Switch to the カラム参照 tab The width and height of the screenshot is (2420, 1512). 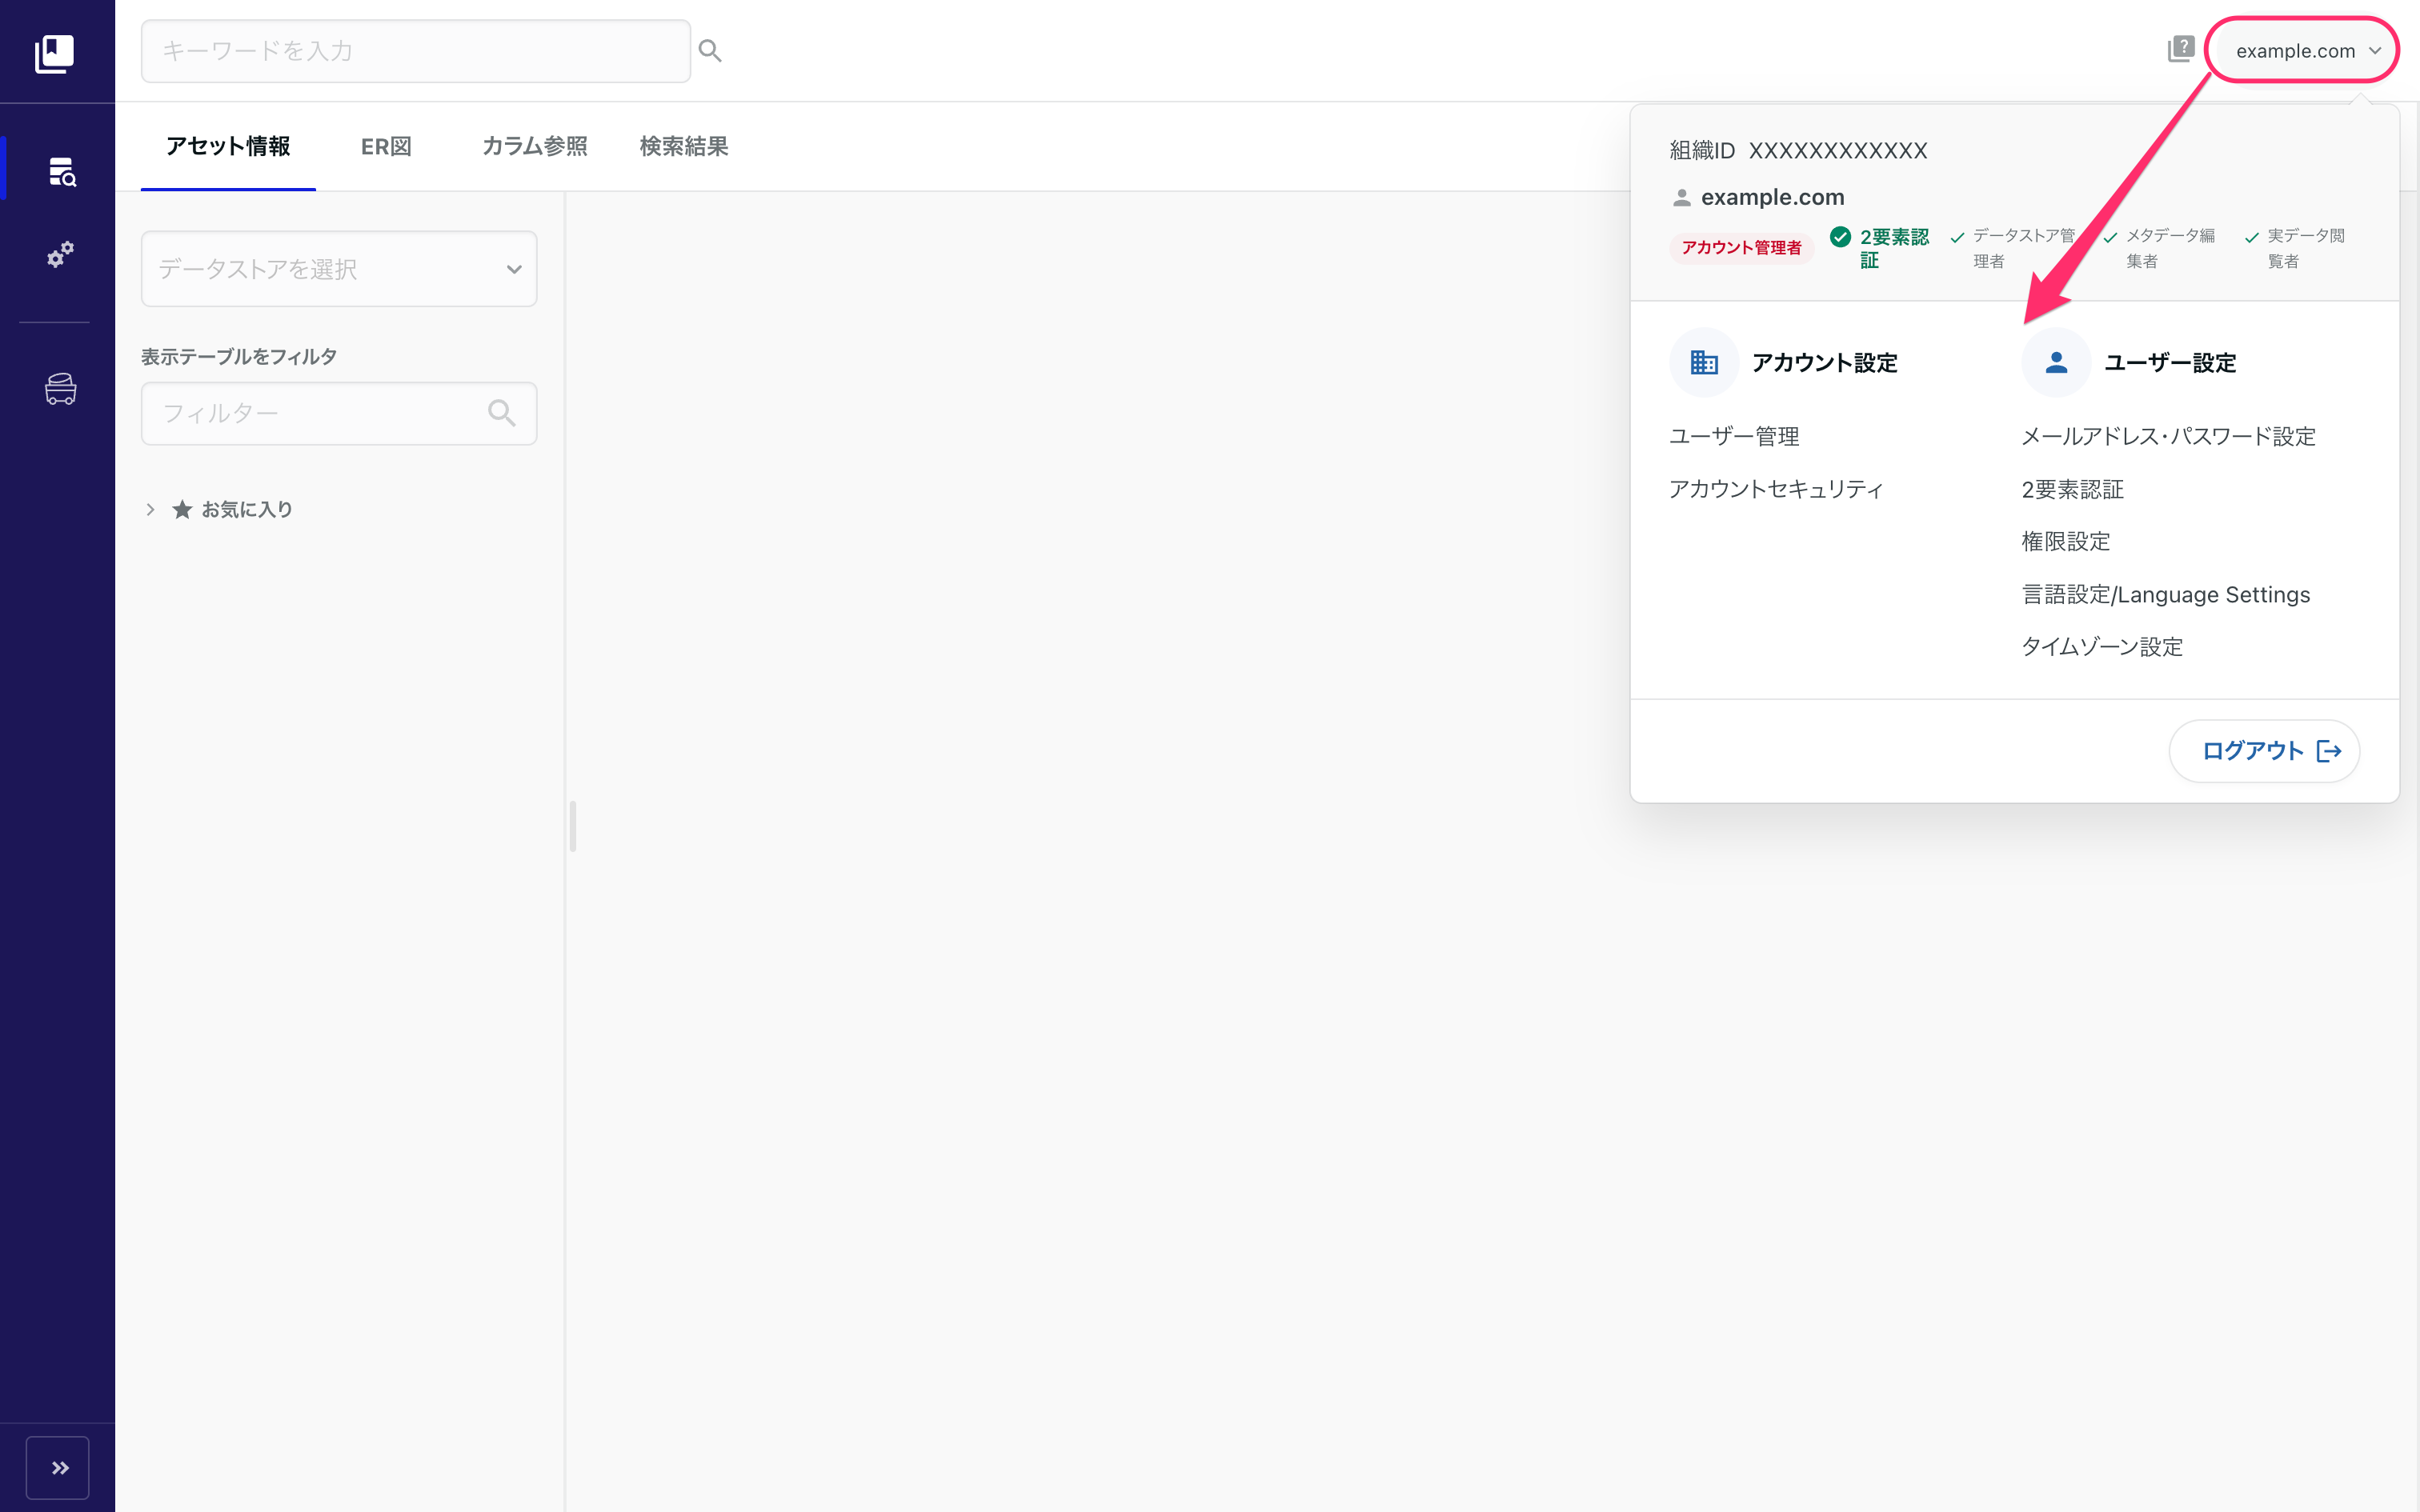(535, 147)
